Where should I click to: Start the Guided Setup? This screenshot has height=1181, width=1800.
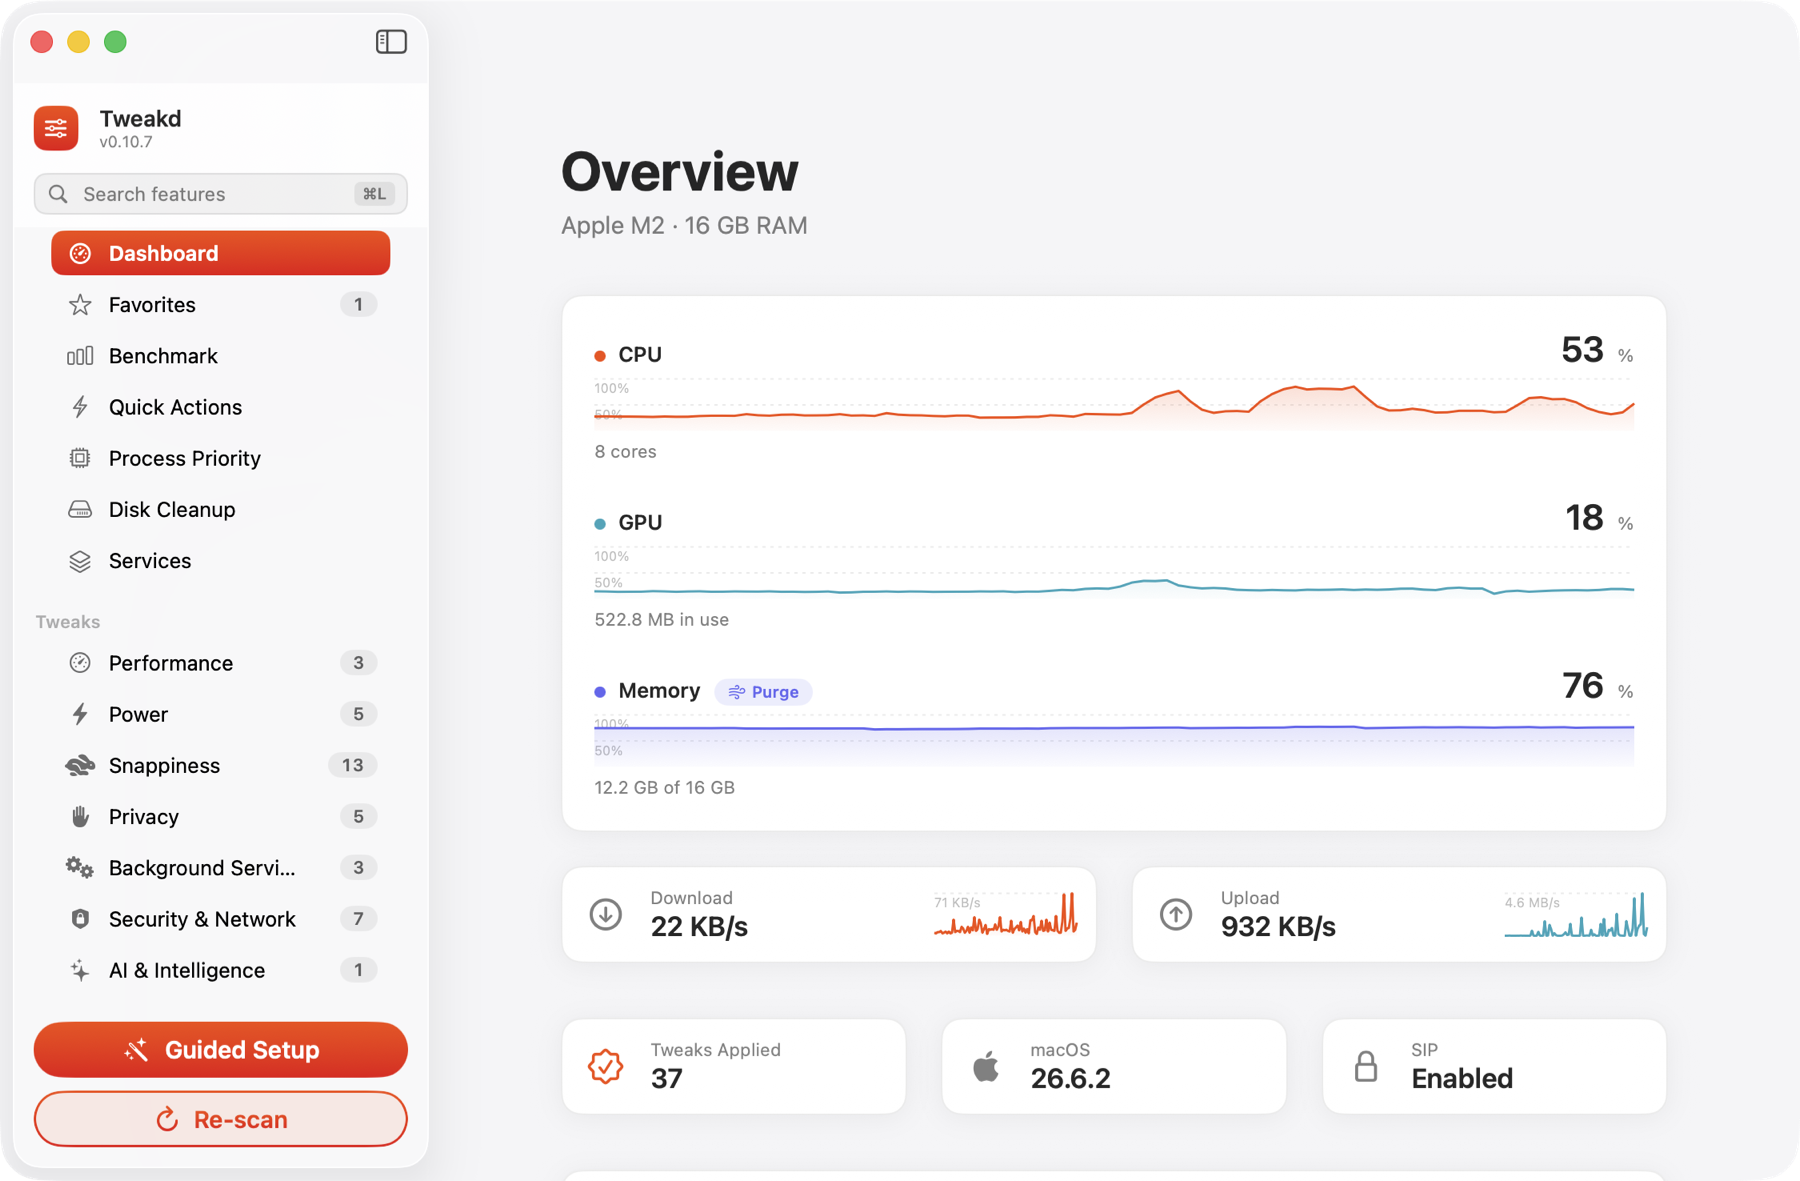221,1050
